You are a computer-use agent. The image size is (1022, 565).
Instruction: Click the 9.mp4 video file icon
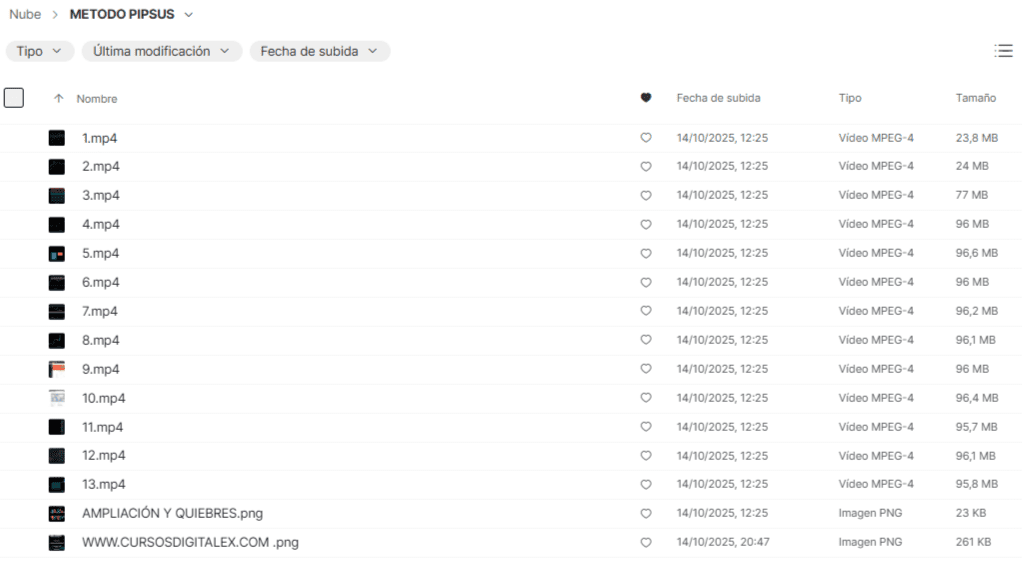(57, 369)
